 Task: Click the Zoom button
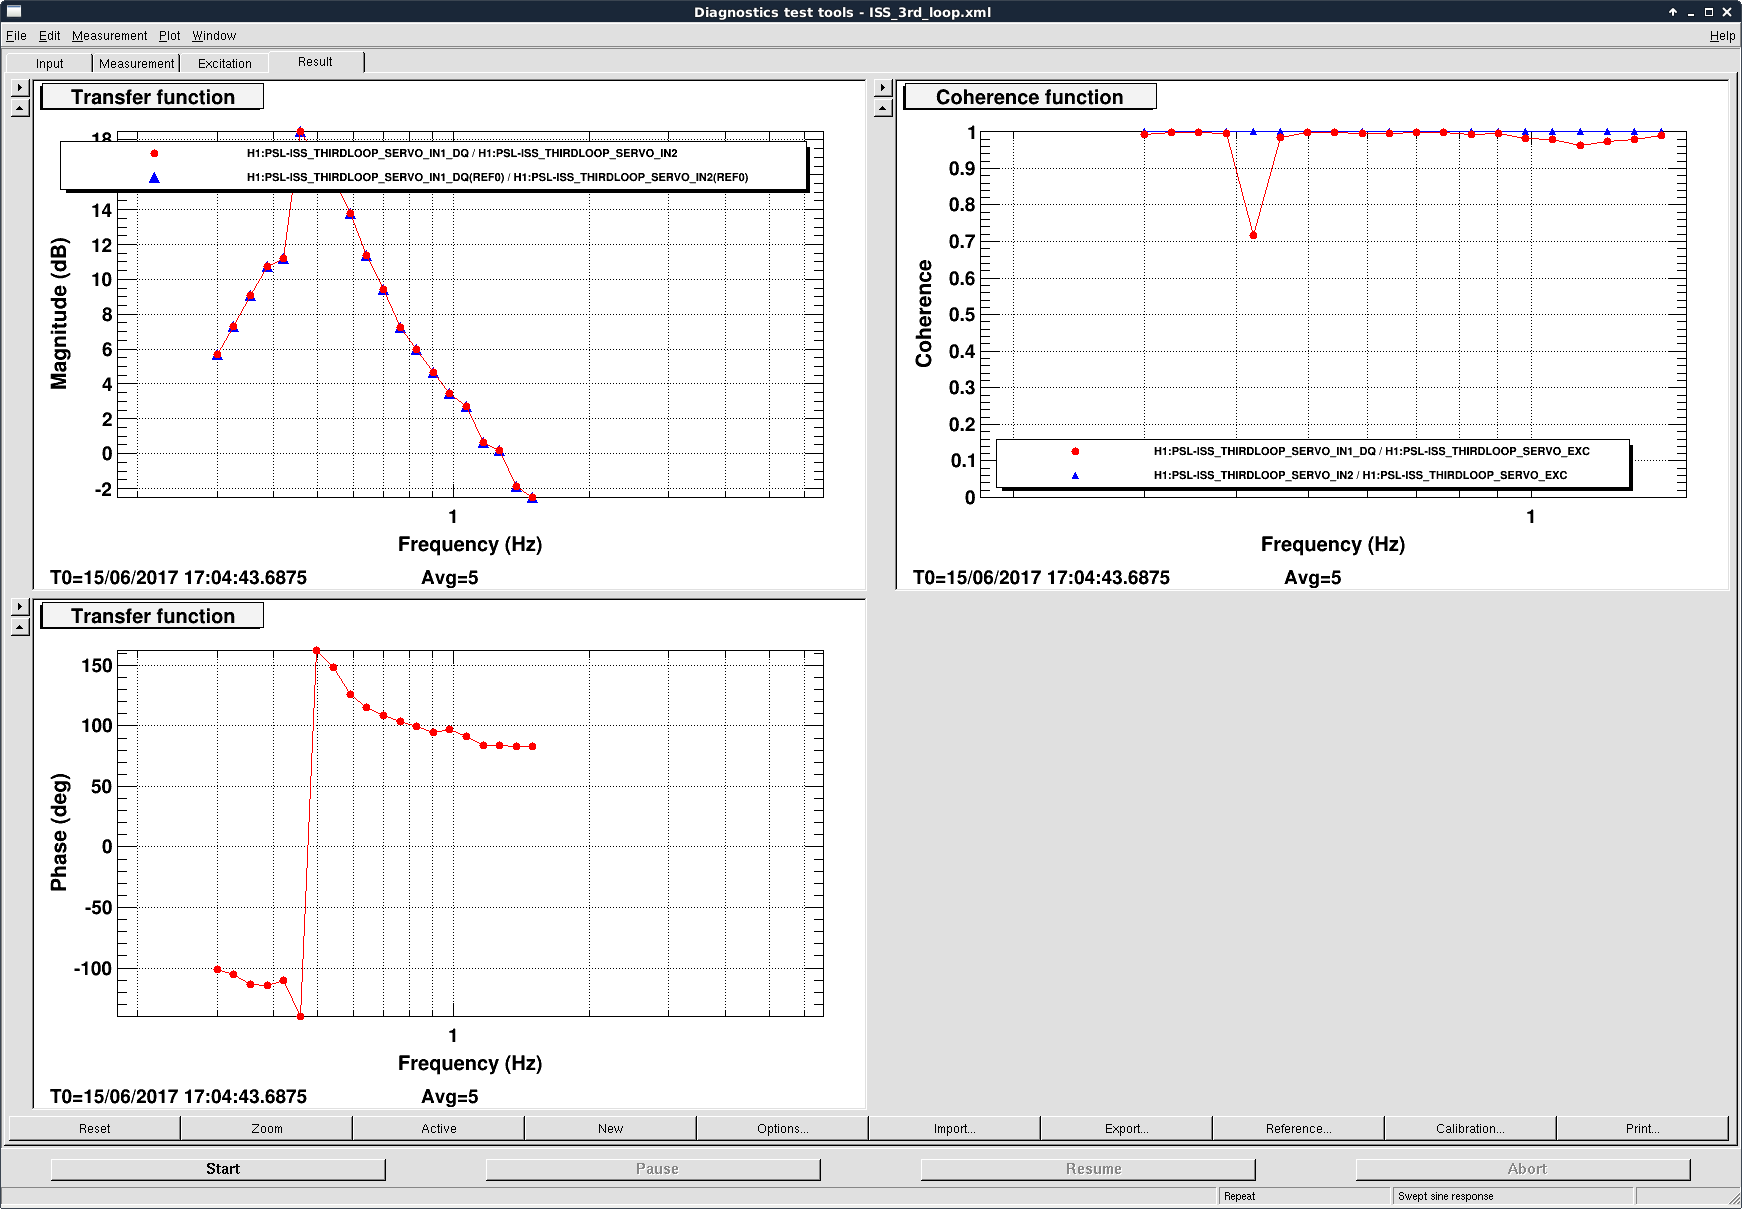click(267, 1128)
